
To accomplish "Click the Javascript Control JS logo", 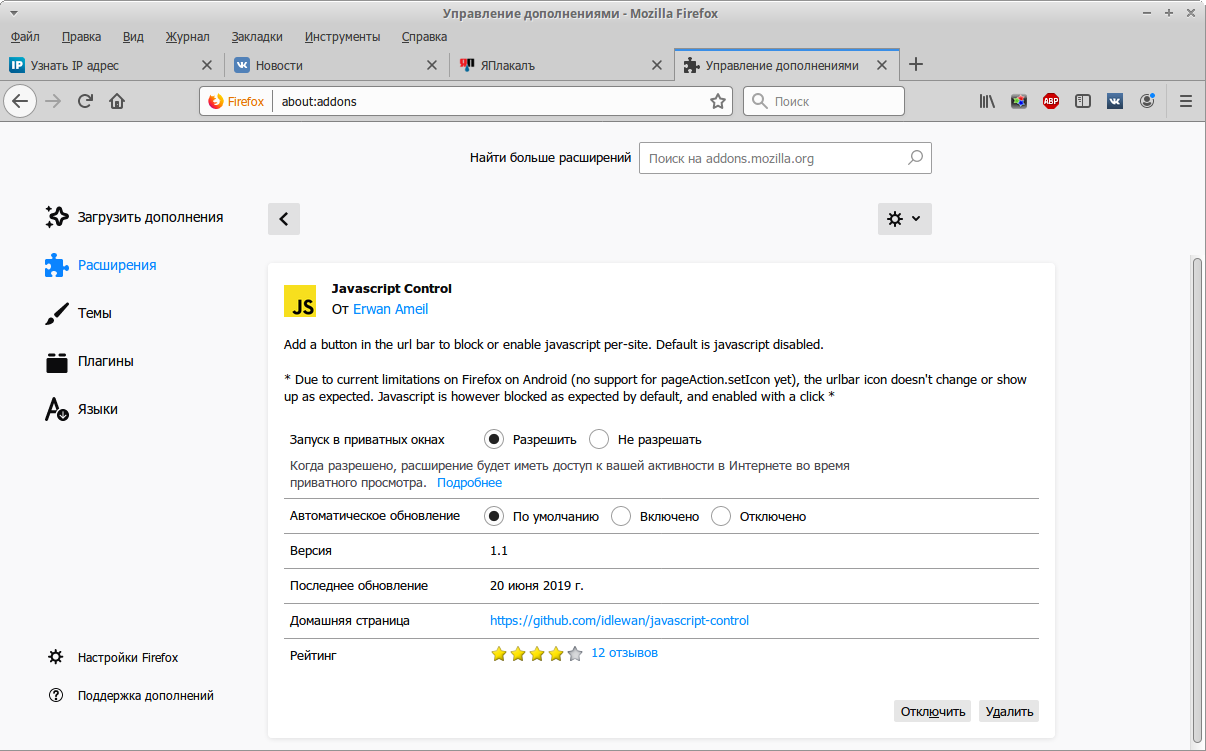I will click(x=300, y=300).
